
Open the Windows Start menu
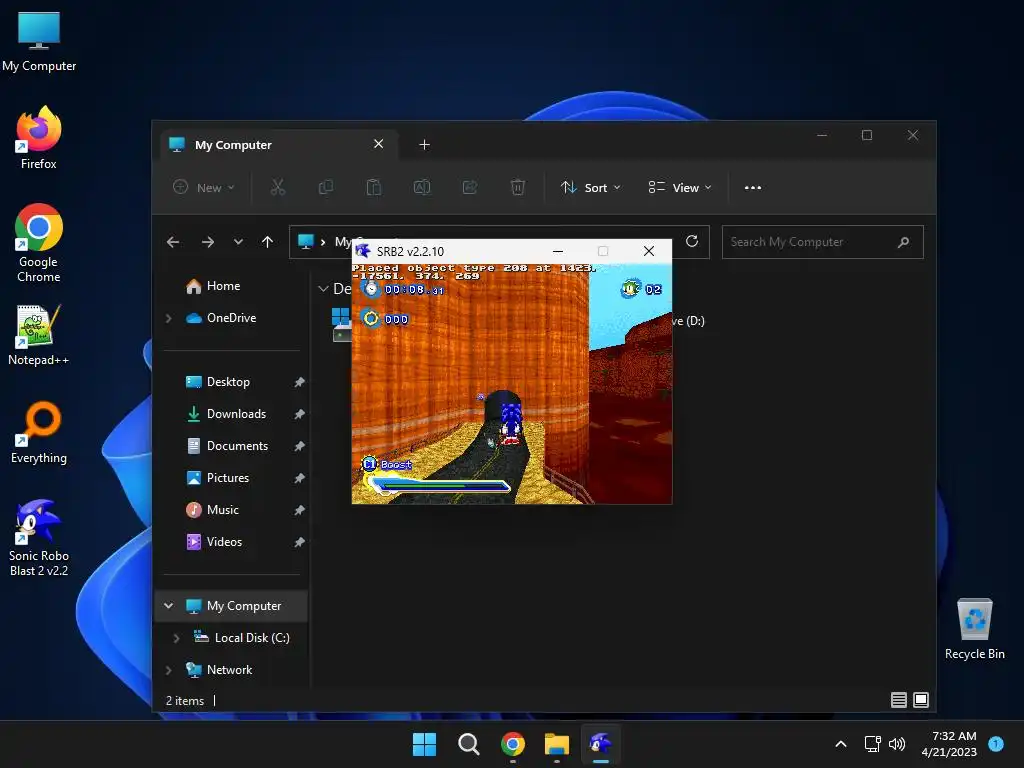tap(424, 744)
